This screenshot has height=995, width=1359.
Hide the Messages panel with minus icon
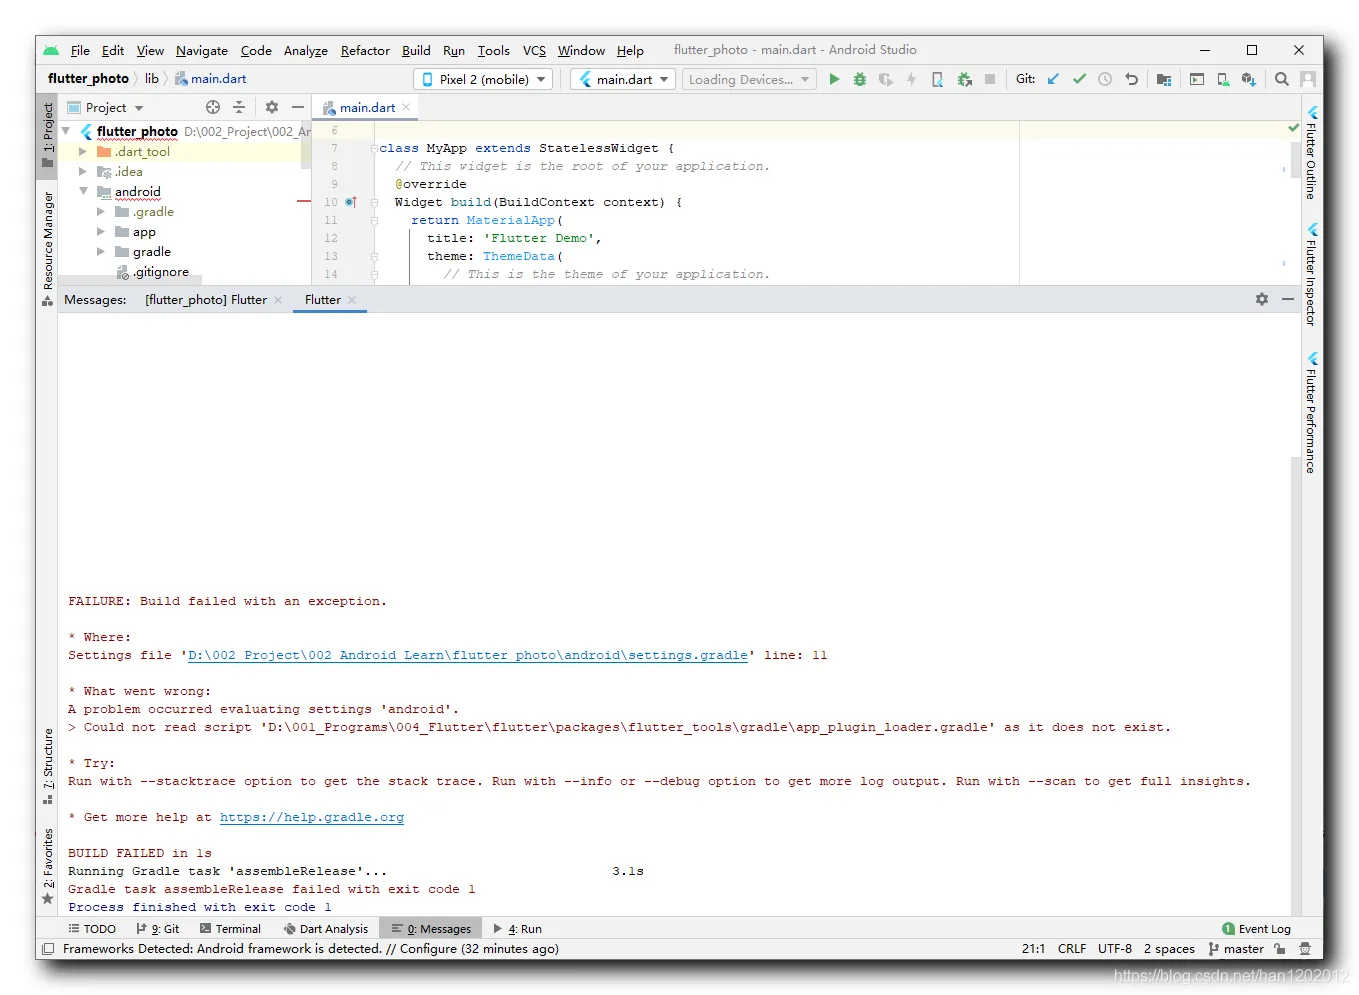click(x=1287, y=299)
